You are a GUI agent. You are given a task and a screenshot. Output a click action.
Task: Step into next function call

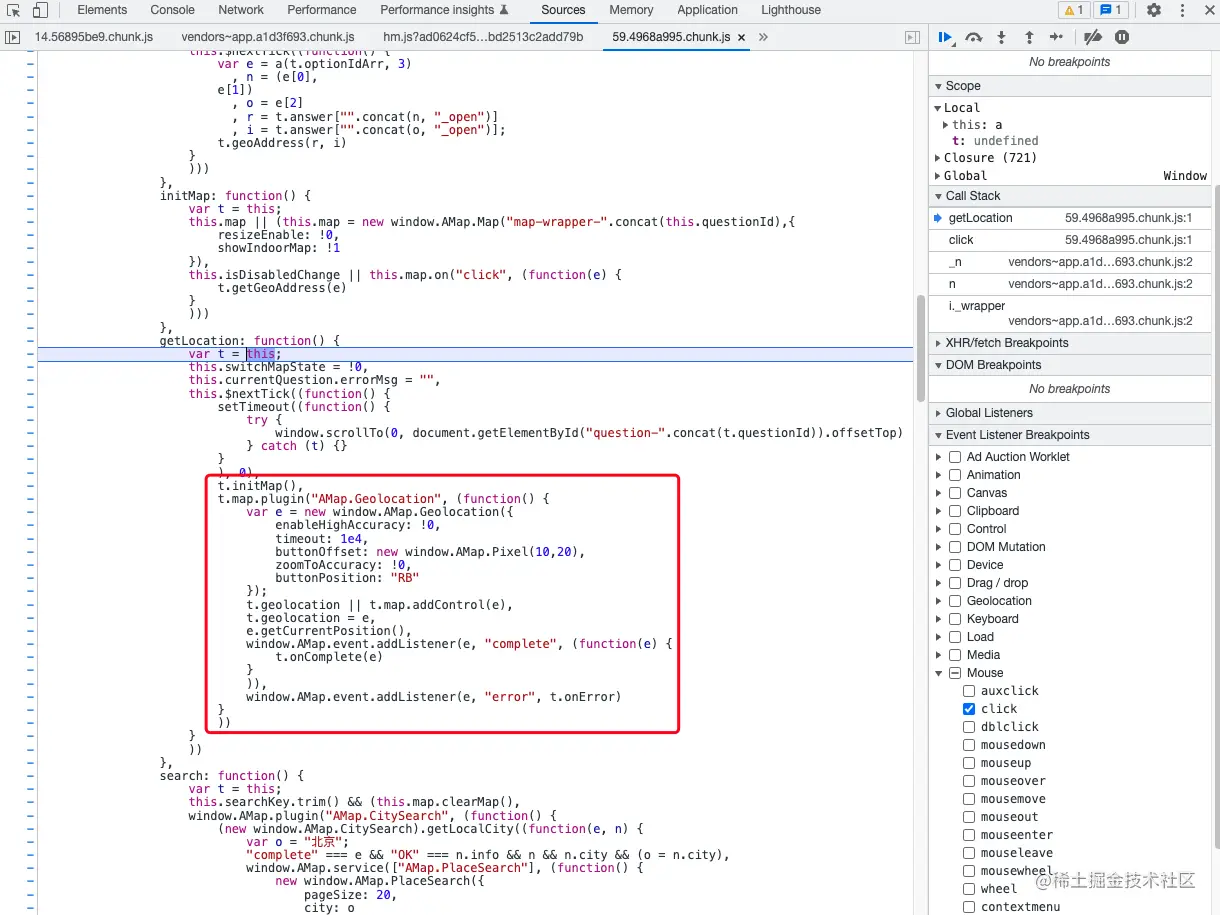[x=1001, y=37]
